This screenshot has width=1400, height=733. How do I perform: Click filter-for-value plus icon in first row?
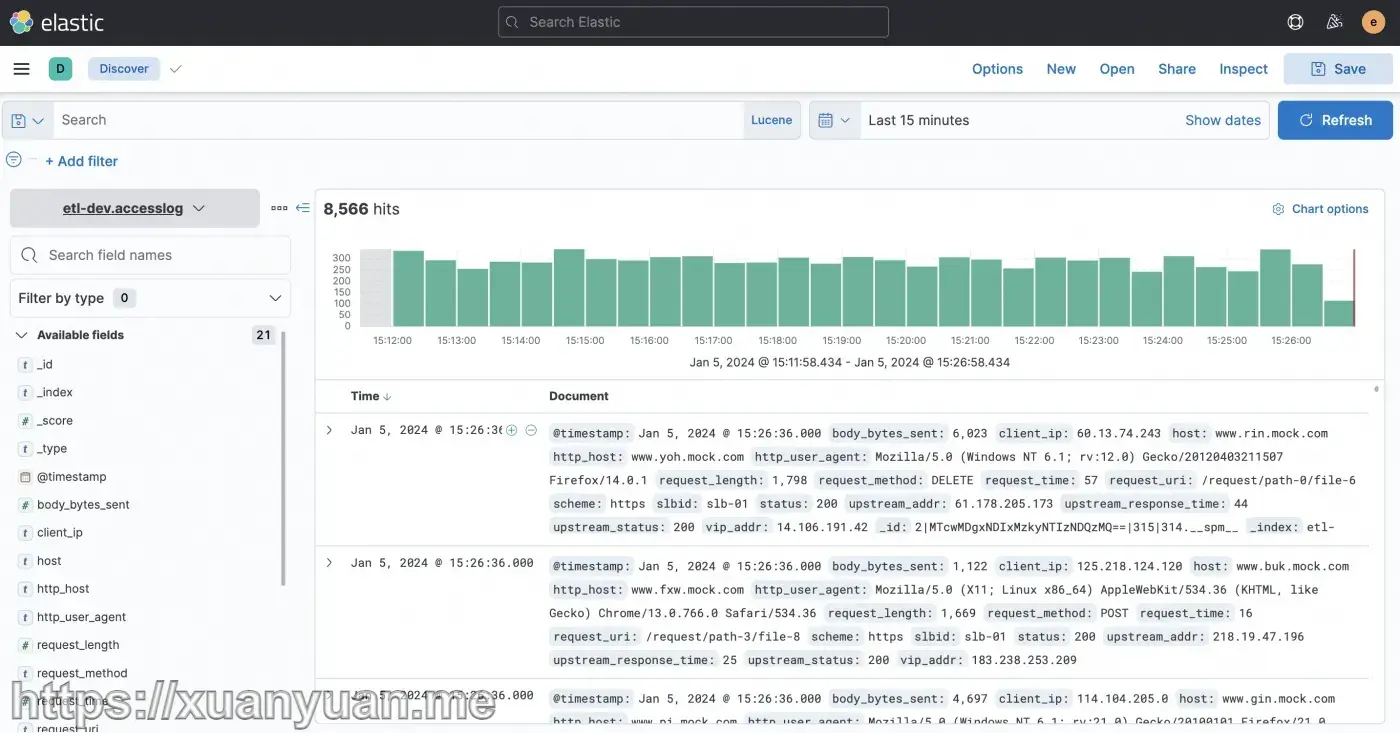pyautogui.click(x=512, y=430)
